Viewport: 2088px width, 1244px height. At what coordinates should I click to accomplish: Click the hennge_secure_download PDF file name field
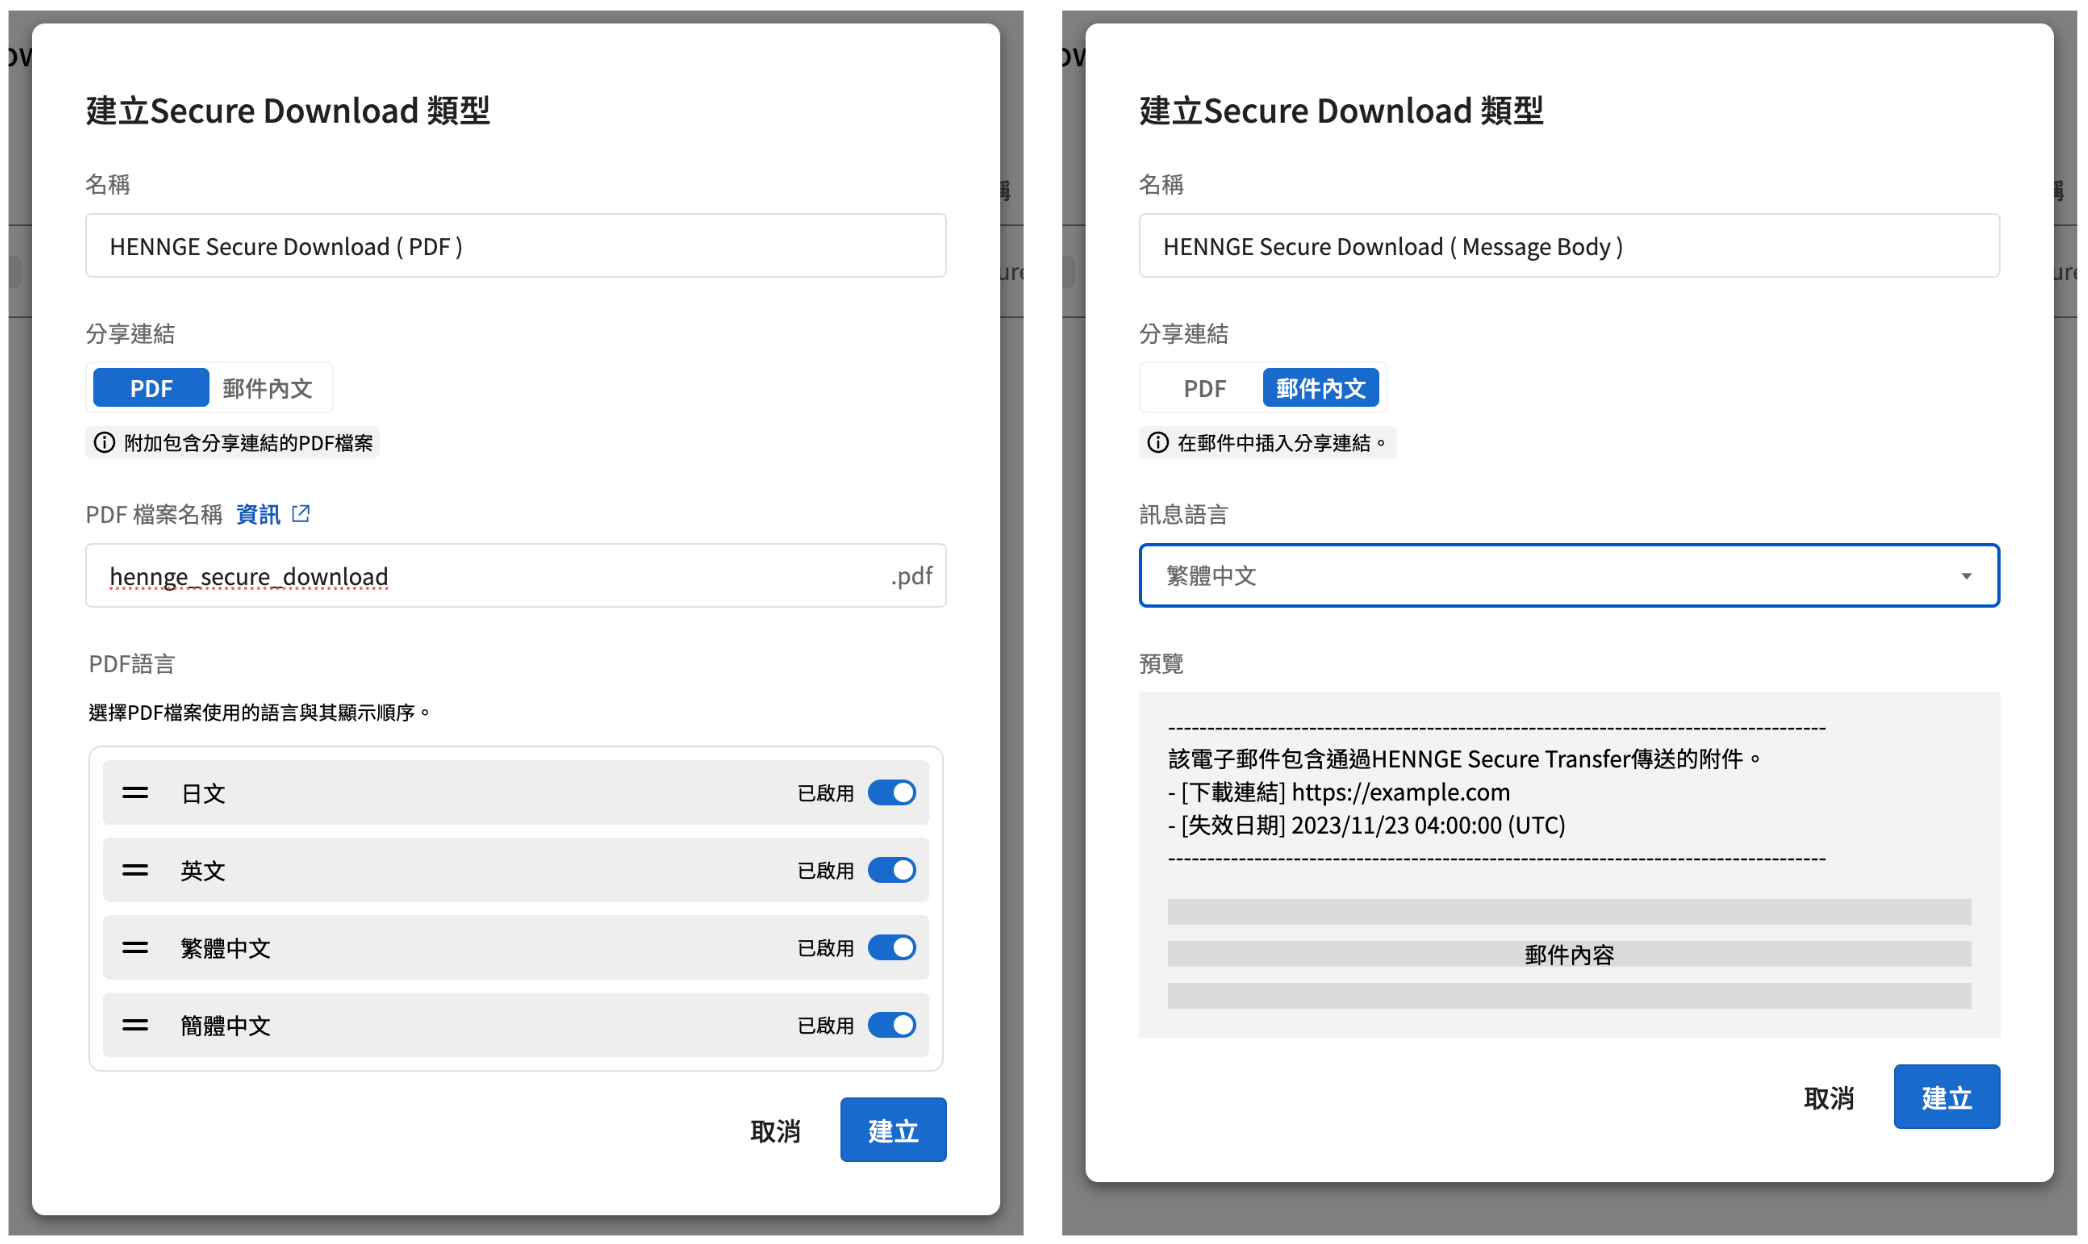tap(516, 576)
